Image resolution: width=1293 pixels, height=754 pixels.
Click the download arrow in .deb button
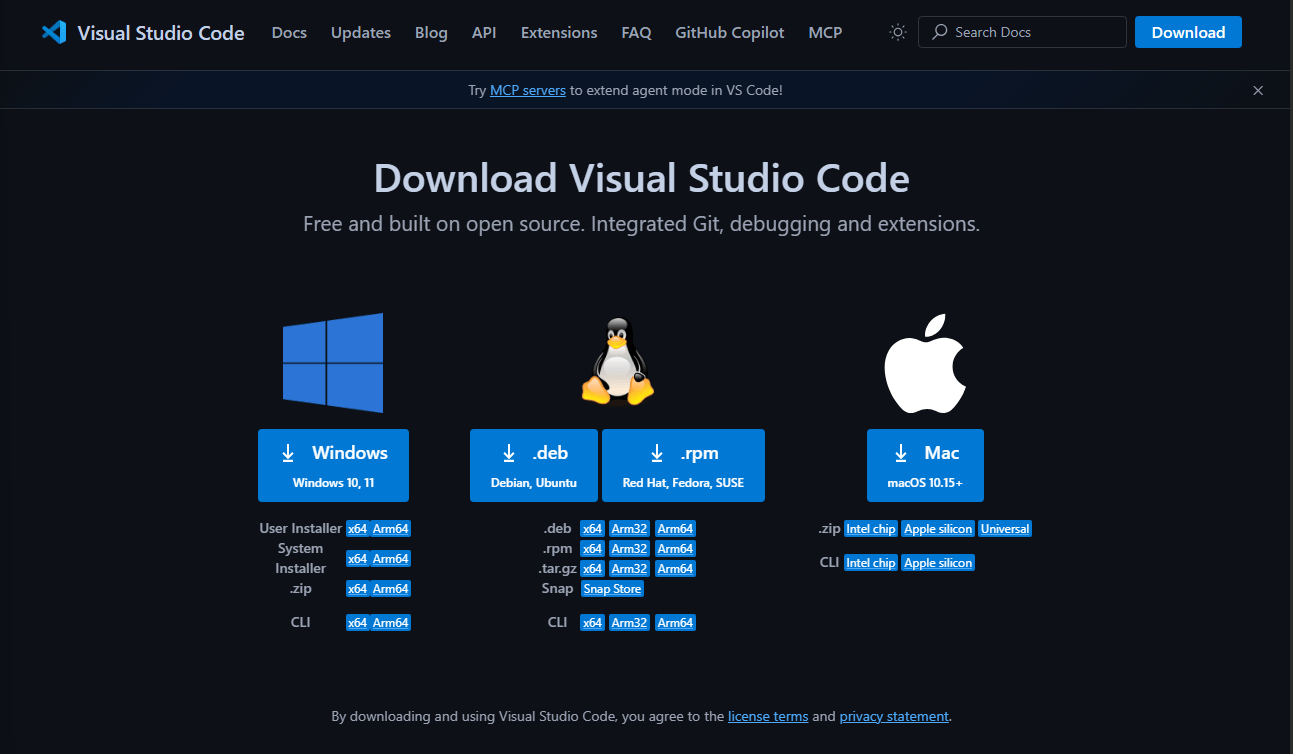click(x=509, y=453)
